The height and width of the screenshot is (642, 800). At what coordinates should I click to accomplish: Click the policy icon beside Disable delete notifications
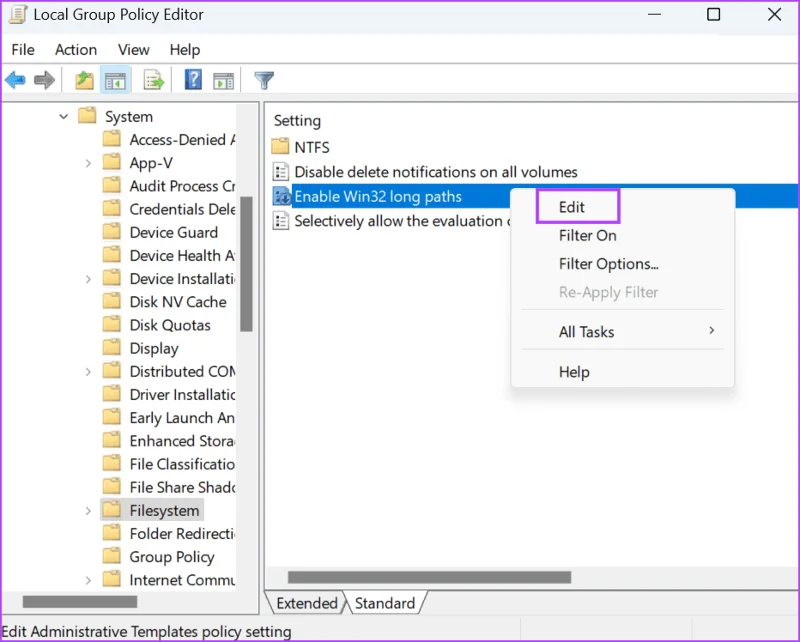point(281,172)
